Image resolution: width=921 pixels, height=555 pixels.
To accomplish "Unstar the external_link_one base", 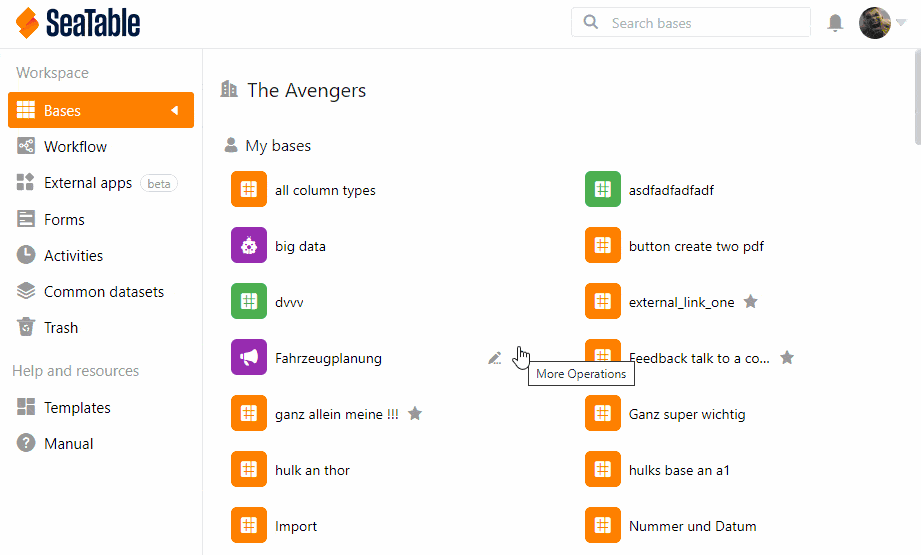I will coord(751,302).
